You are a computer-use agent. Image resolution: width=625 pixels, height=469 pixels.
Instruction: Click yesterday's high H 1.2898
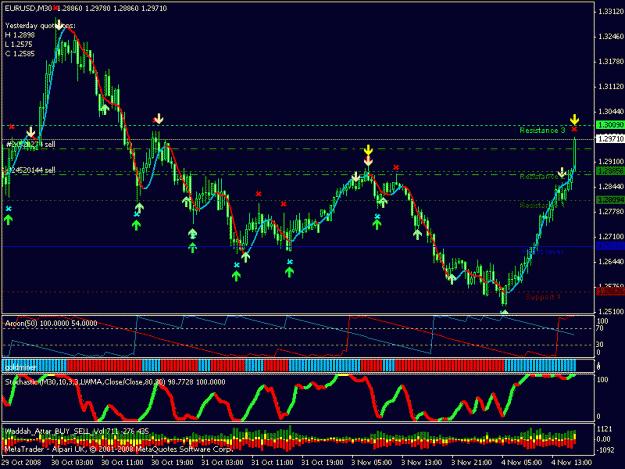[20, 35]
